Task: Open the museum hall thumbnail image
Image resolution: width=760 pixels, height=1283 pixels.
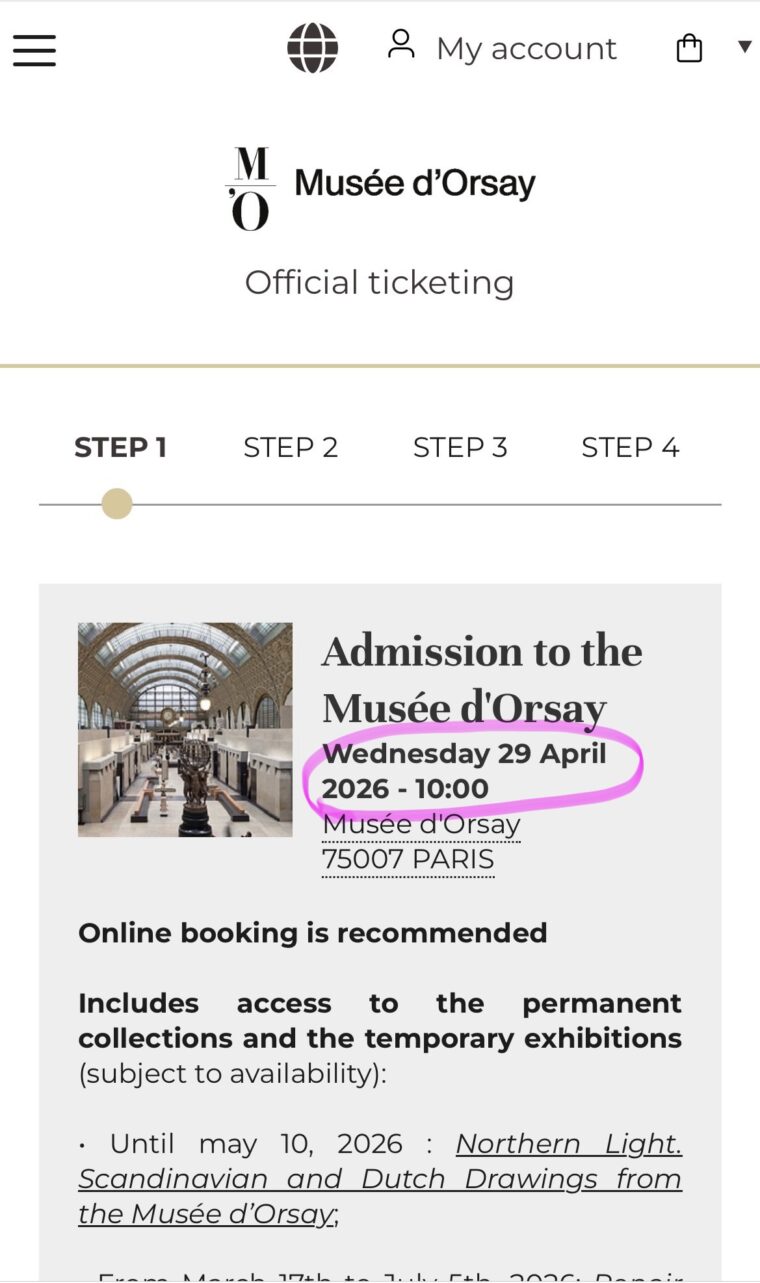Action: 185,730
